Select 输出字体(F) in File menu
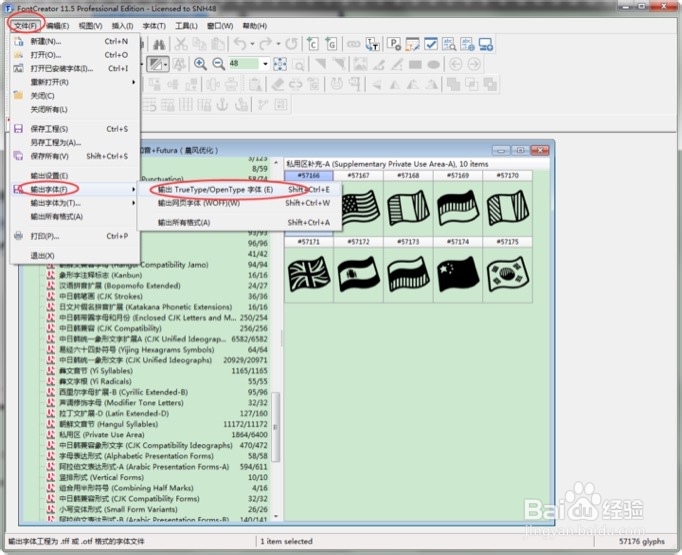 click(x=75, y=189)
